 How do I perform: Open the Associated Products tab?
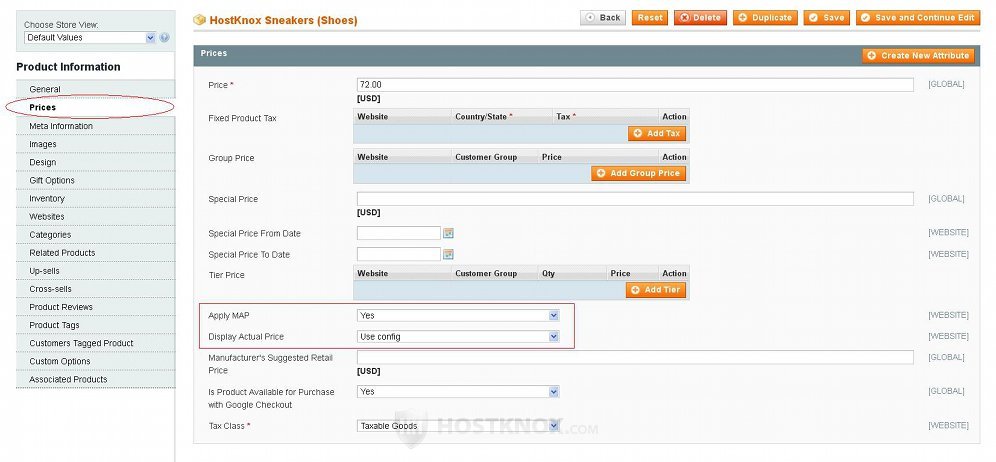[95, 379]
